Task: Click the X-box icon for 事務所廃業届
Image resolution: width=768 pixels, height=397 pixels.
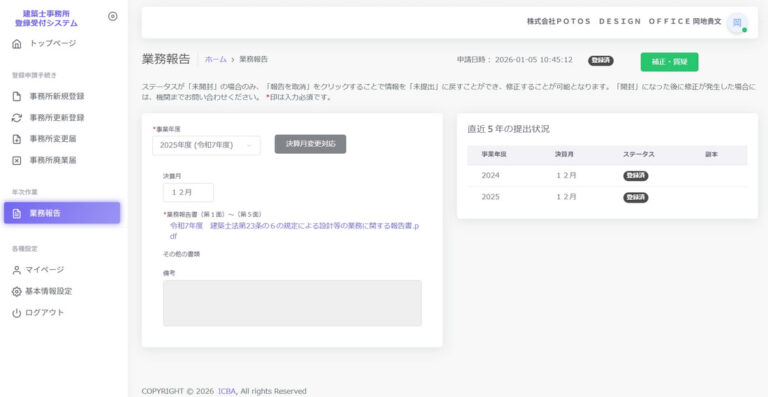Action: coord(17,161)
